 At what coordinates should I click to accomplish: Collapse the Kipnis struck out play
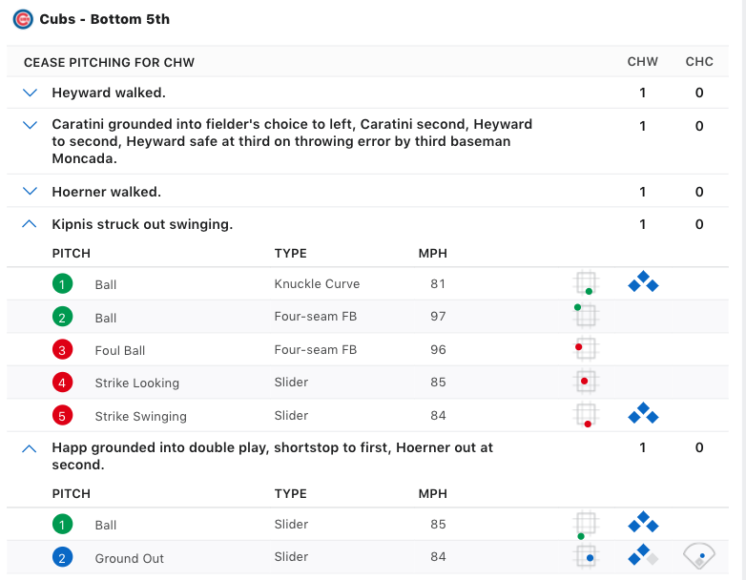tap(30, 225)
